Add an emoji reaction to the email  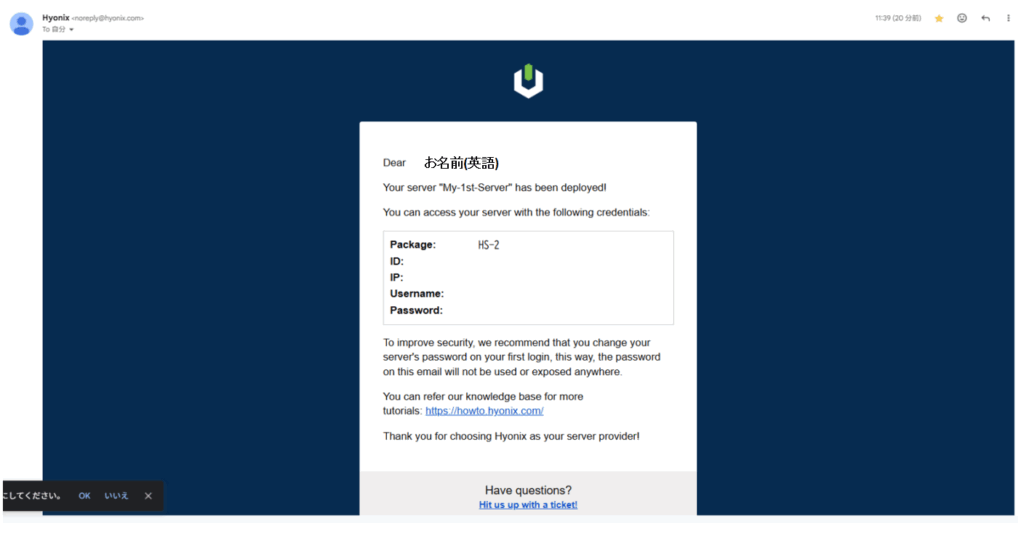pyautogui.click(x=962, y=18)
